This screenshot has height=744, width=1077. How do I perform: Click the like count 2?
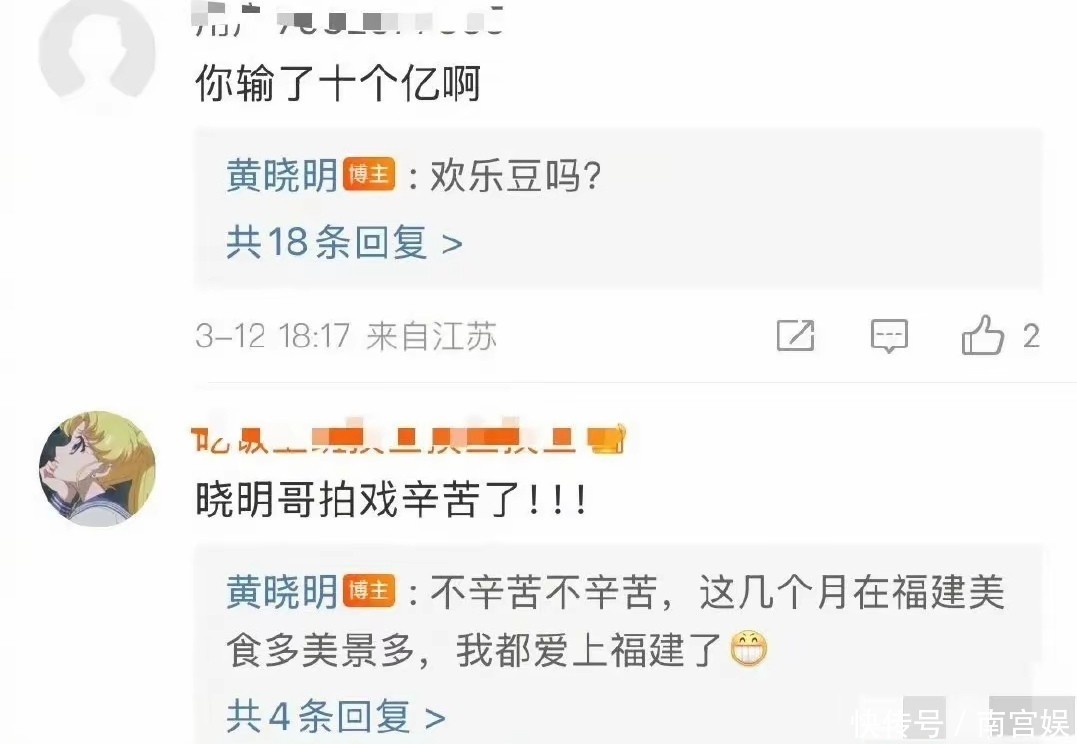[1030, 336]
